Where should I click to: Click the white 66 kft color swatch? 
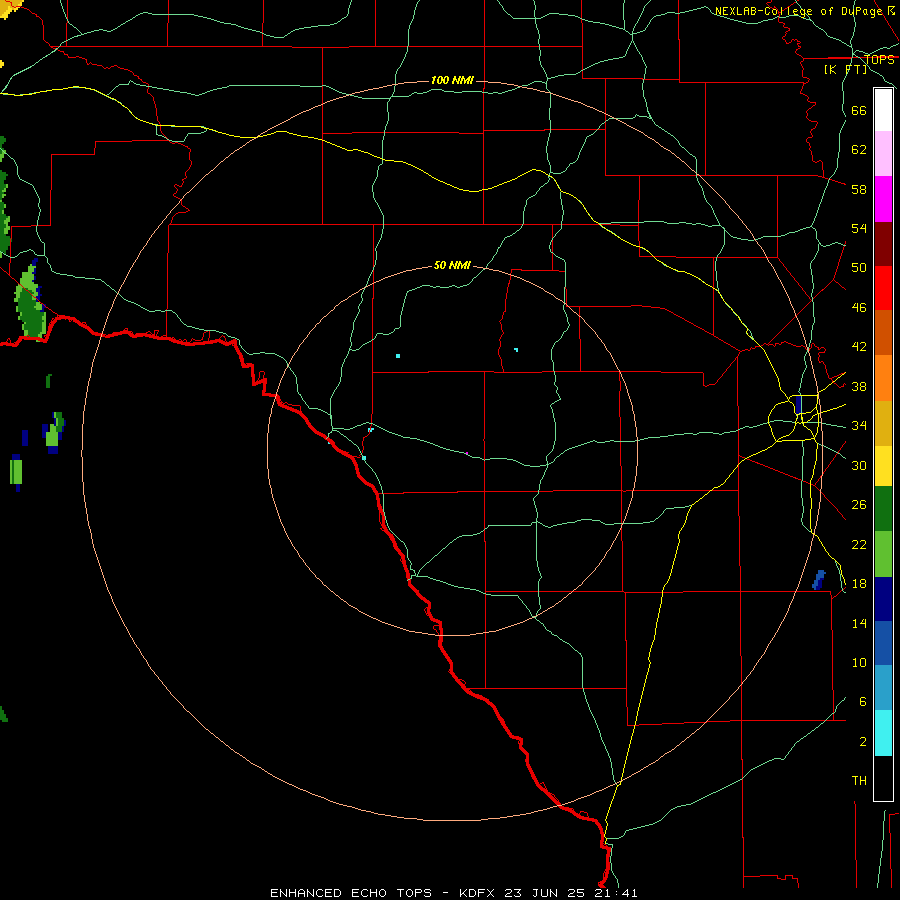point(883,110)
